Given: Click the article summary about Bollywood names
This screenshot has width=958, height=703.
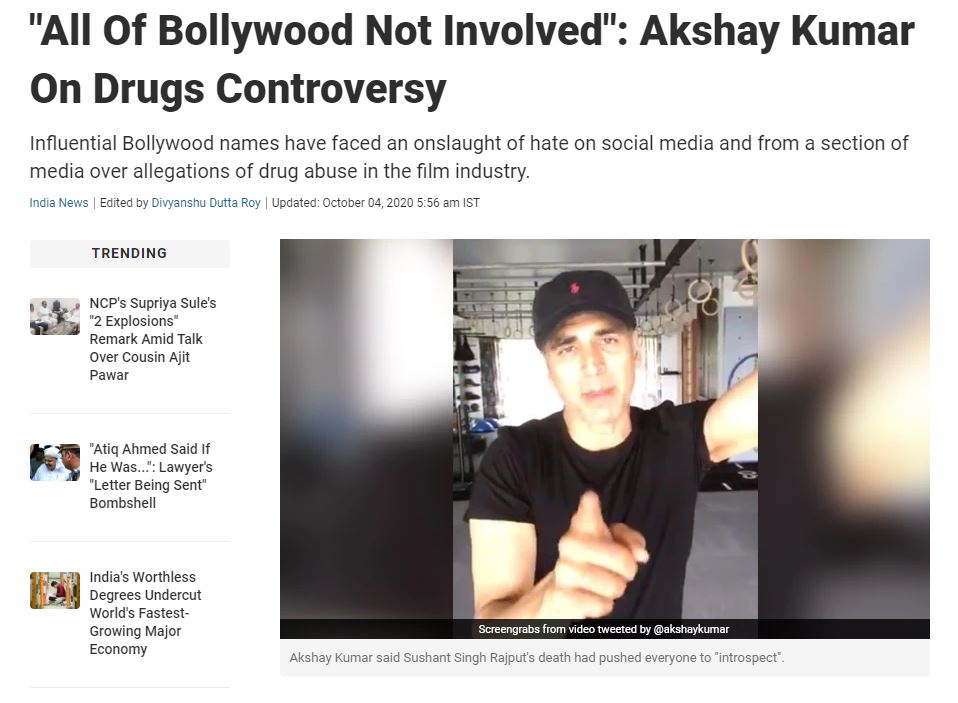Looking at the screenshot, I should pyautogui.click(x=469, y=157).
